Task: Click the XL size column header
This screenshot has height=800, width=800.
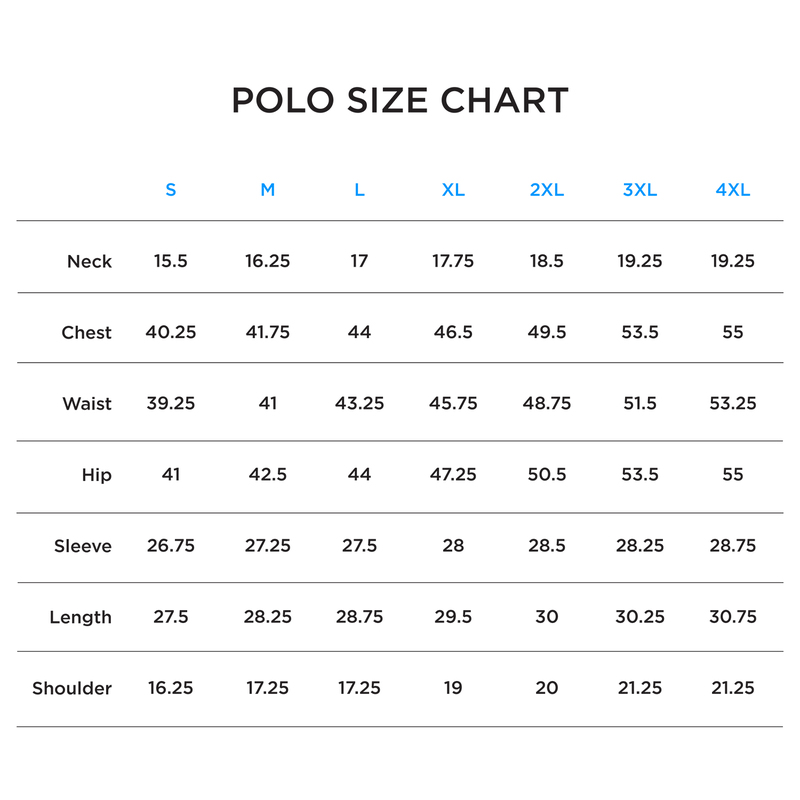Action: click(x=453, y=190)
